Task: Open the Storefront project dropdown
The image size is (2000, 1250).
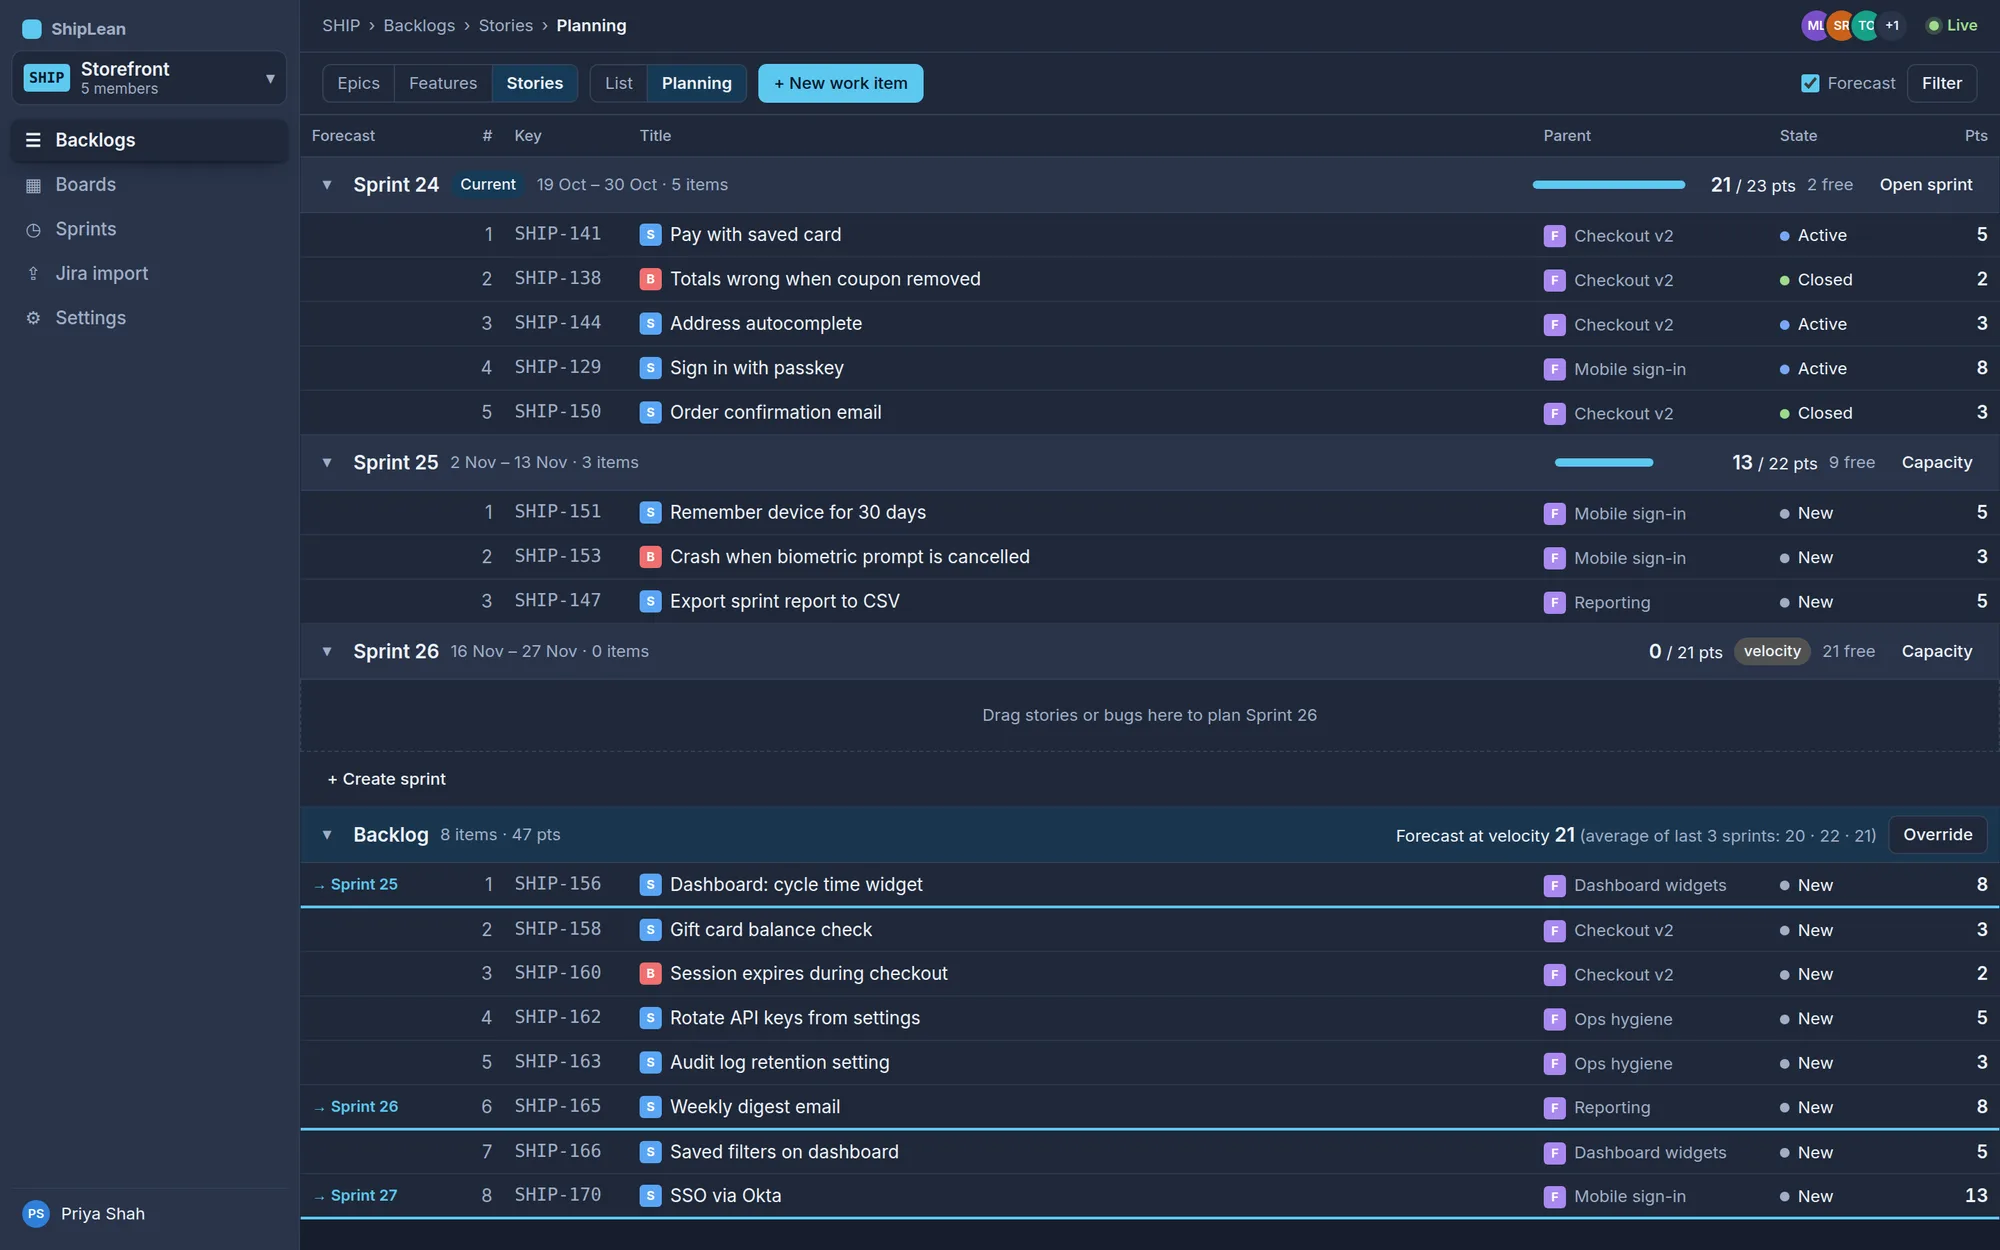Action: point(149,78)
